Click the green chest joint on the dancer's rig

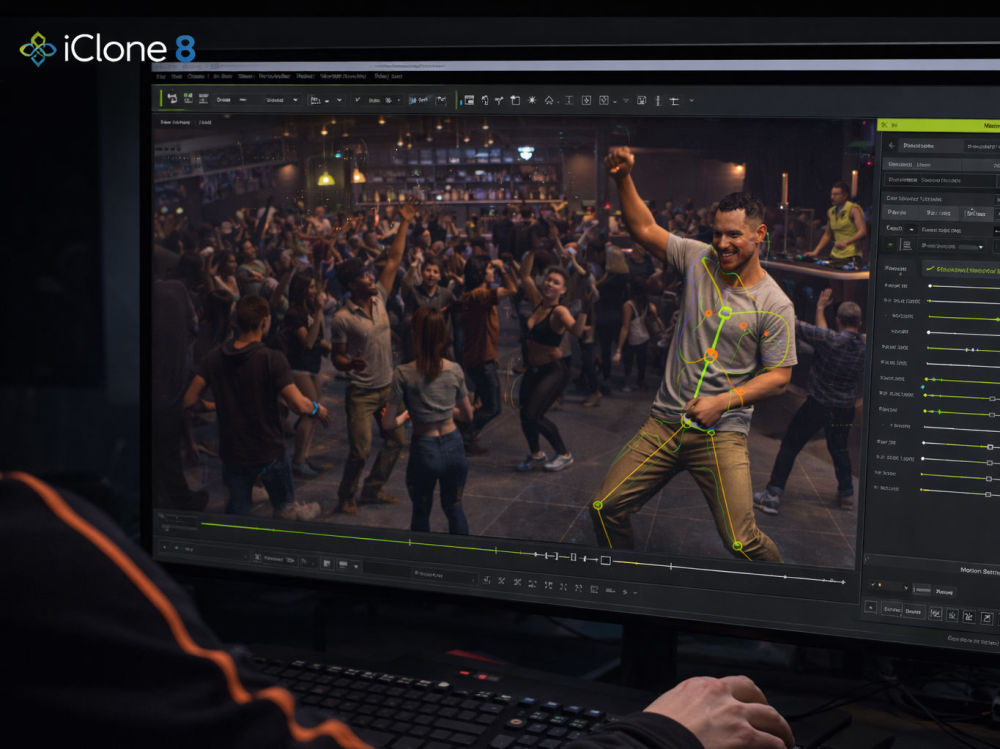(725, 313)
